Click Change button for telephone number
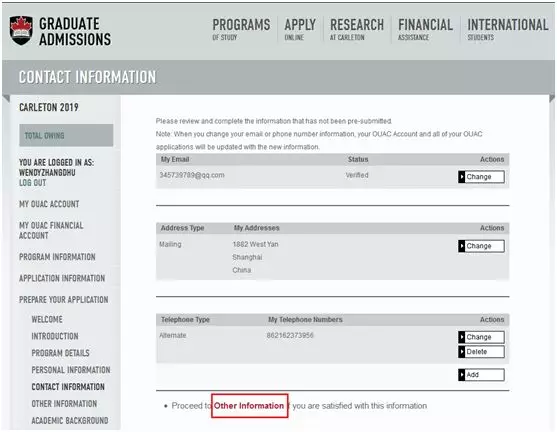This screenshot has width=557, height=432. click(481, 337)
